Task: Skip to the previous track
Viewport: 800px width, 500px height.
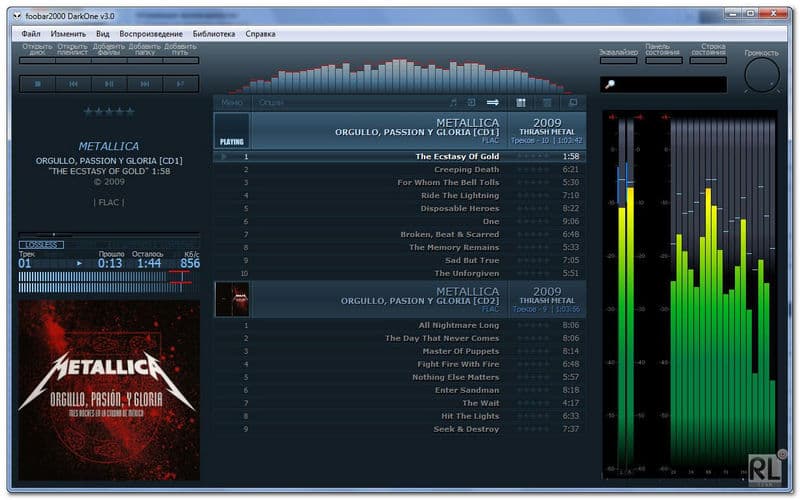Action: (x=73, y=84)
